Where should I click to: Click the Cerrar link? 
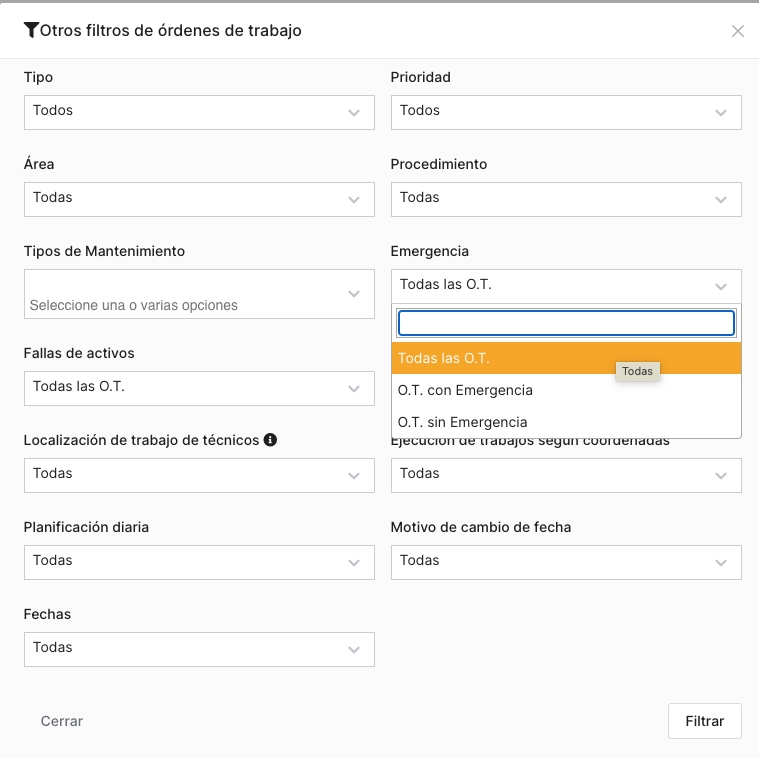pyautogui.click(x=62, y=721)
